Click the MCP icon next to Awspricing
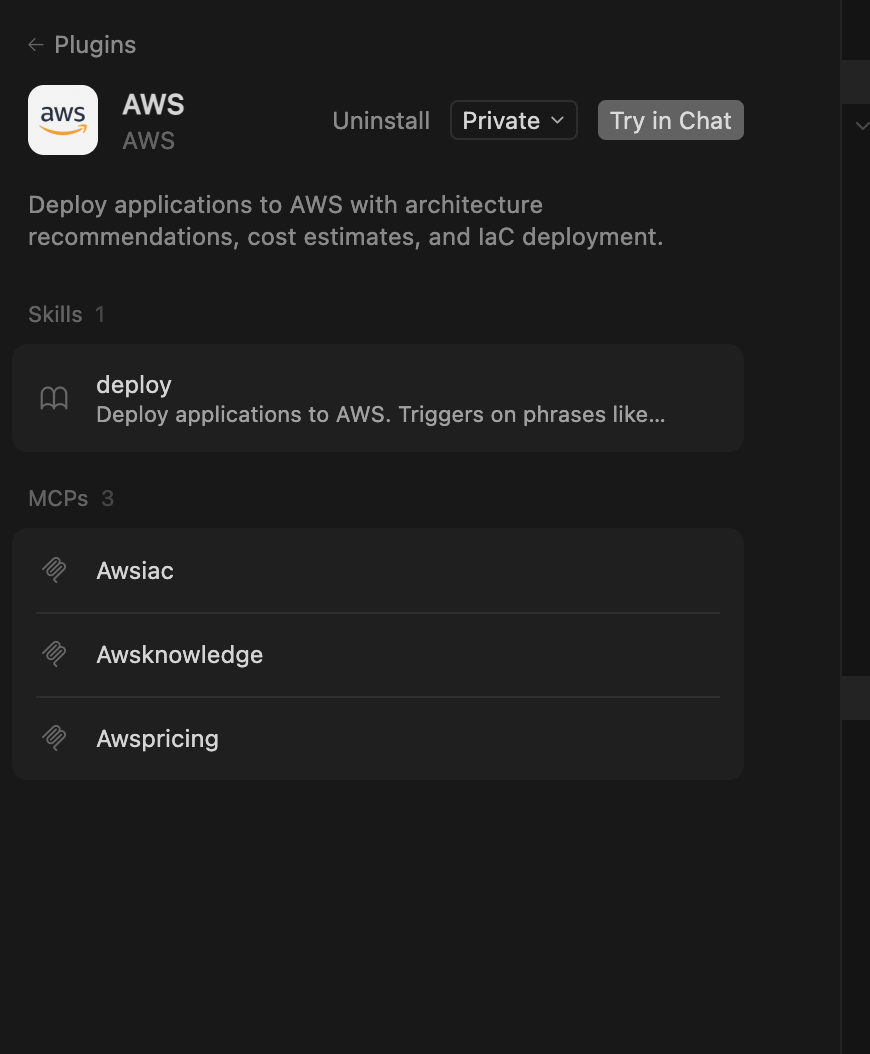The height and width of the screenshot is (1054, 870). 55,738
